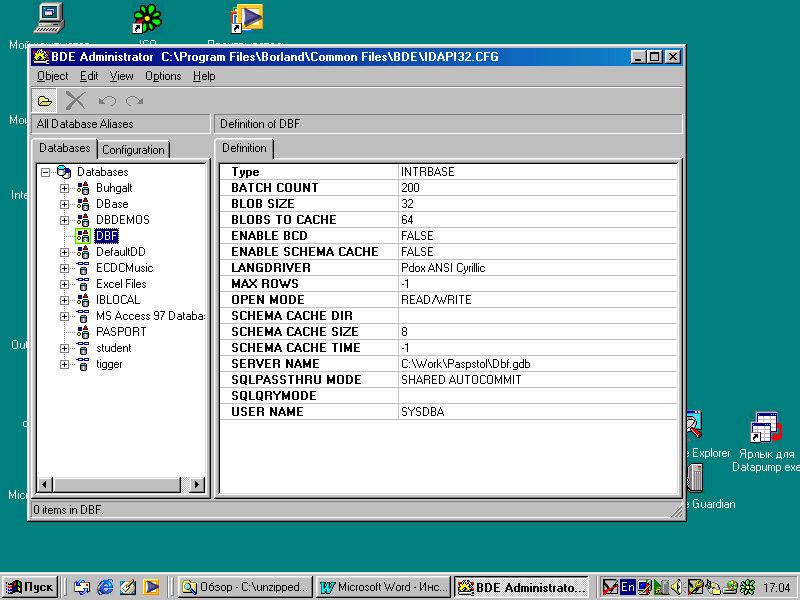Click the Redo arrow toolbar icon

[x=135, y=101]
